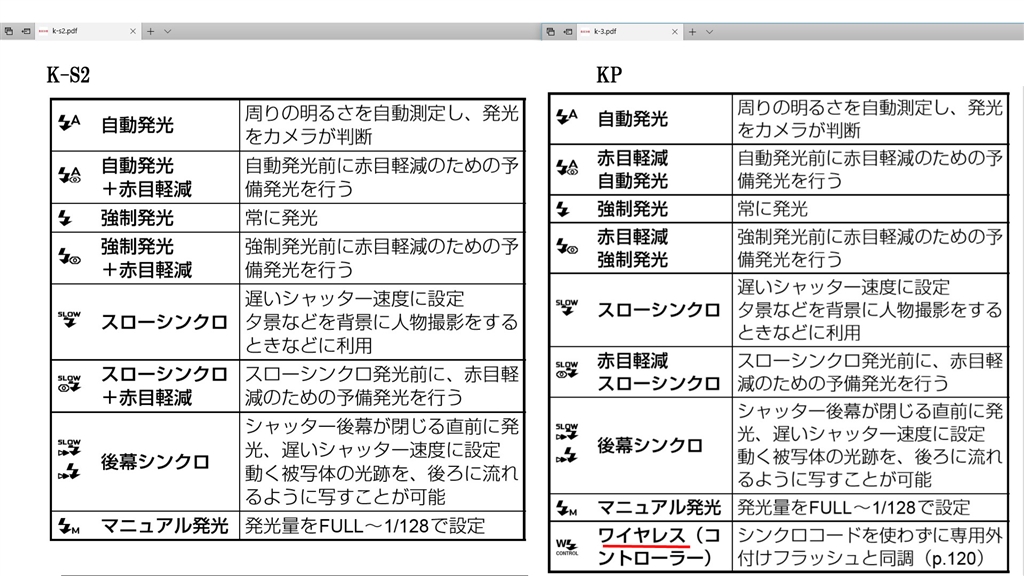This screenshot has height=576, width=1024.
Task: Click the 赤目軽減 スローシンクロ cell in KP table
Action: coord(659,372)
